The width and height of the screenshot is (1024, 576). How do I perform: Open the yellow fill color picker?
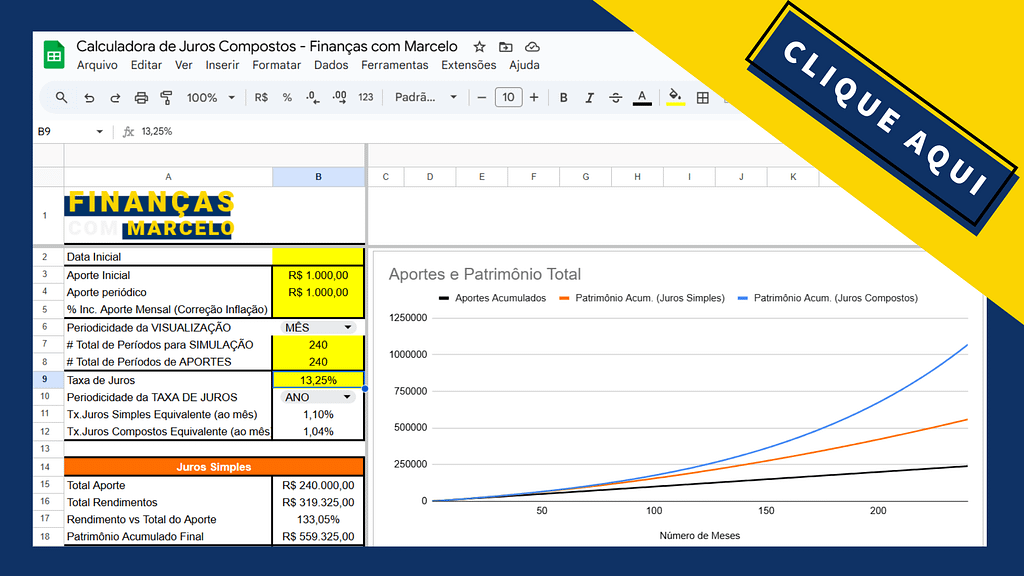(x=676, y=98)
